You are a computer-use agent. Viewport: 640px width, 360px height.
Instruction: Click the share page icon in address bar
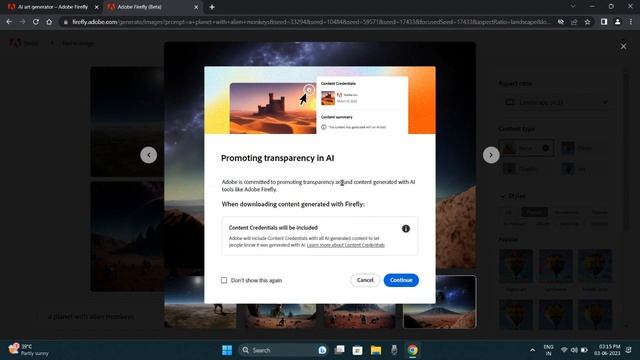coord(574,22)
